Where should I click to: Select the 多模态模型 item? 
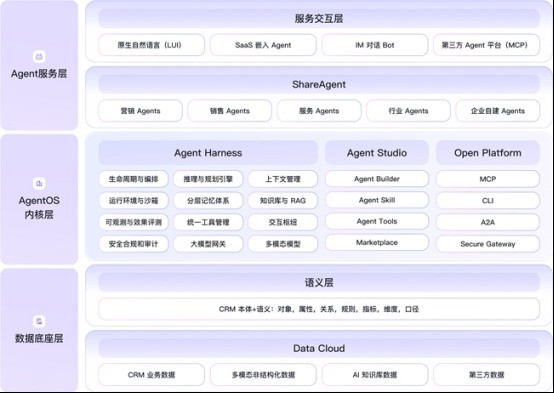point(283,244)
